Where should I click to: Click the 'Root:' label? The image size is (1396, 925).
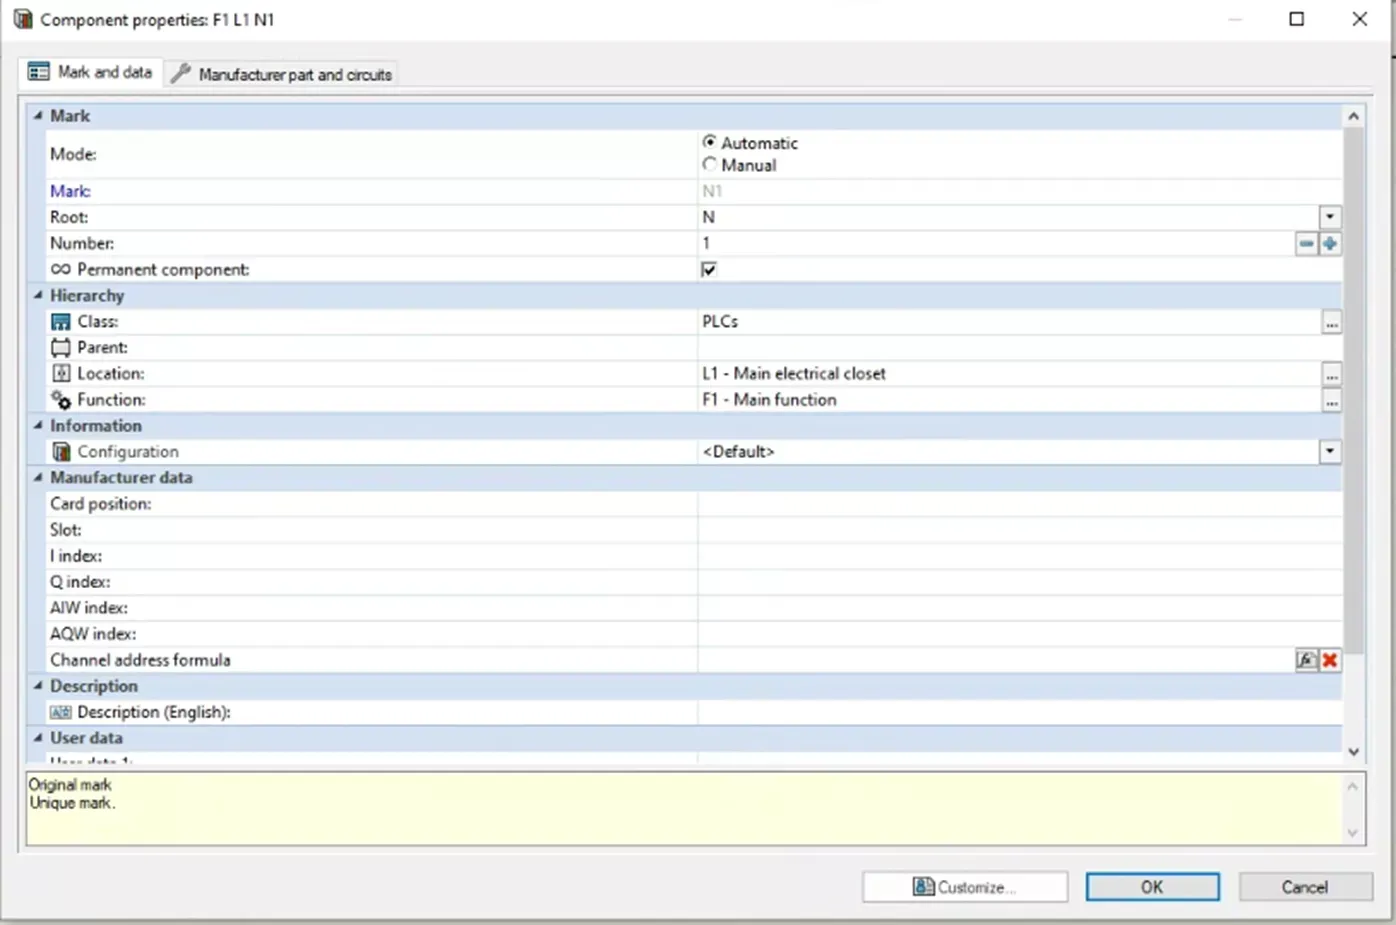pos(69,217)
